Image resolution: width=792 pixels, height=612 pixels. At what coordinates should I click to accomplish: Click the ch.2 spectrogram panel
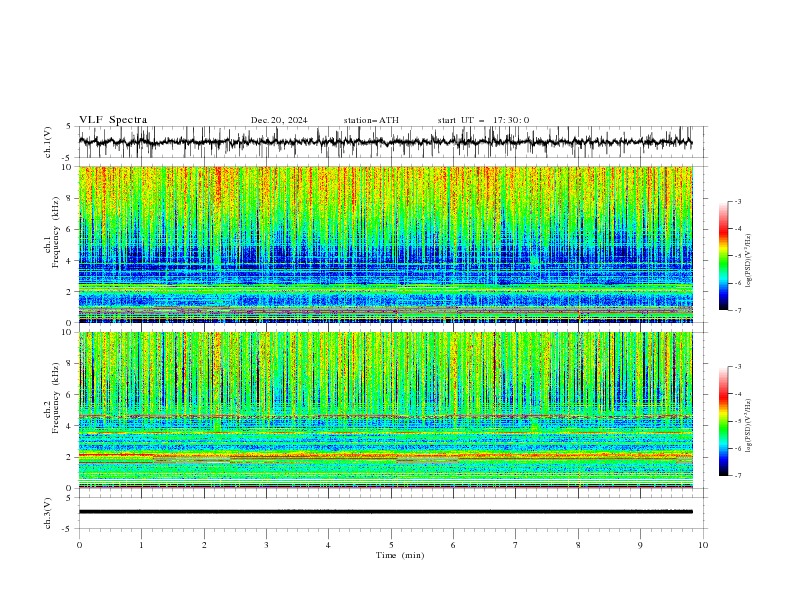coord(385,410)
